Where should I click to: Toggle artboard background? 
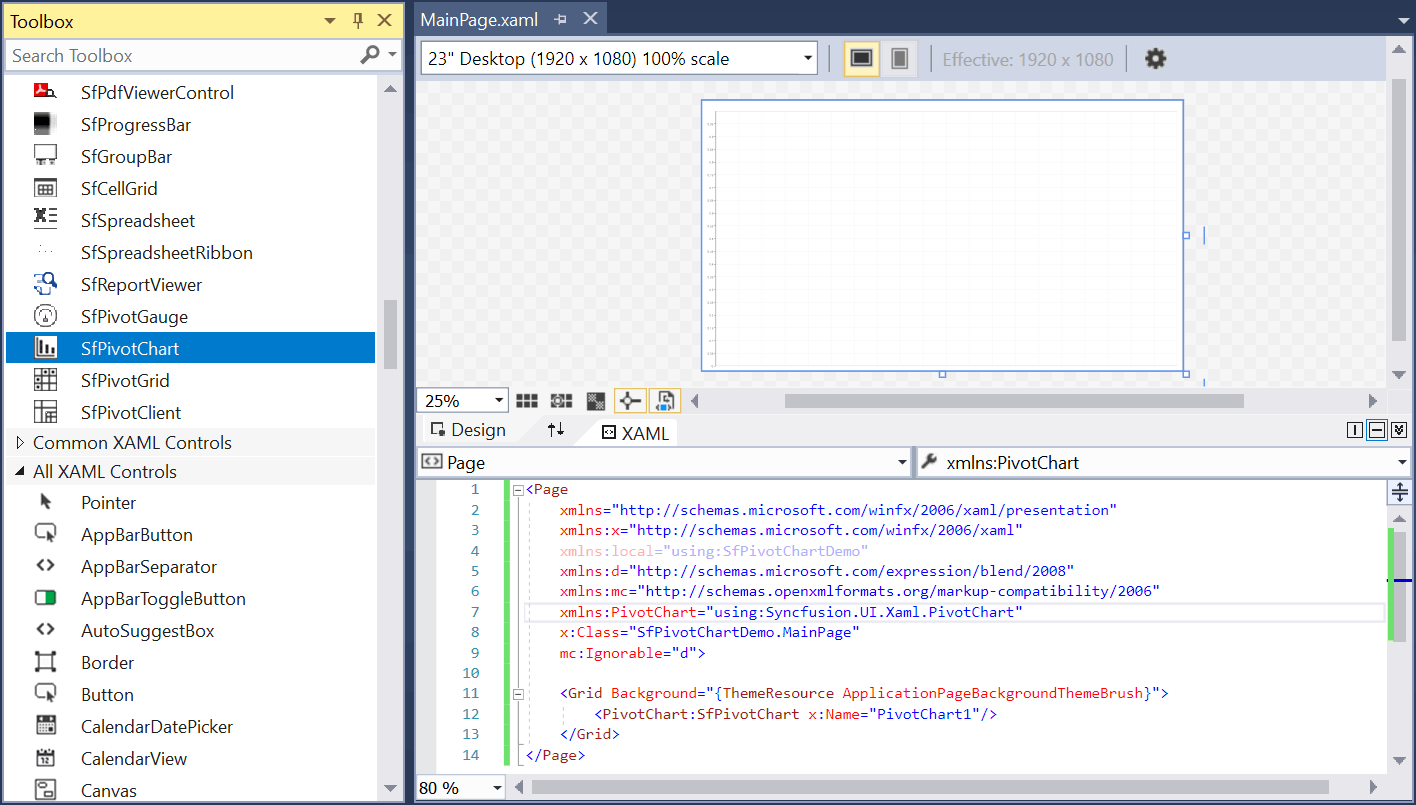595,401
